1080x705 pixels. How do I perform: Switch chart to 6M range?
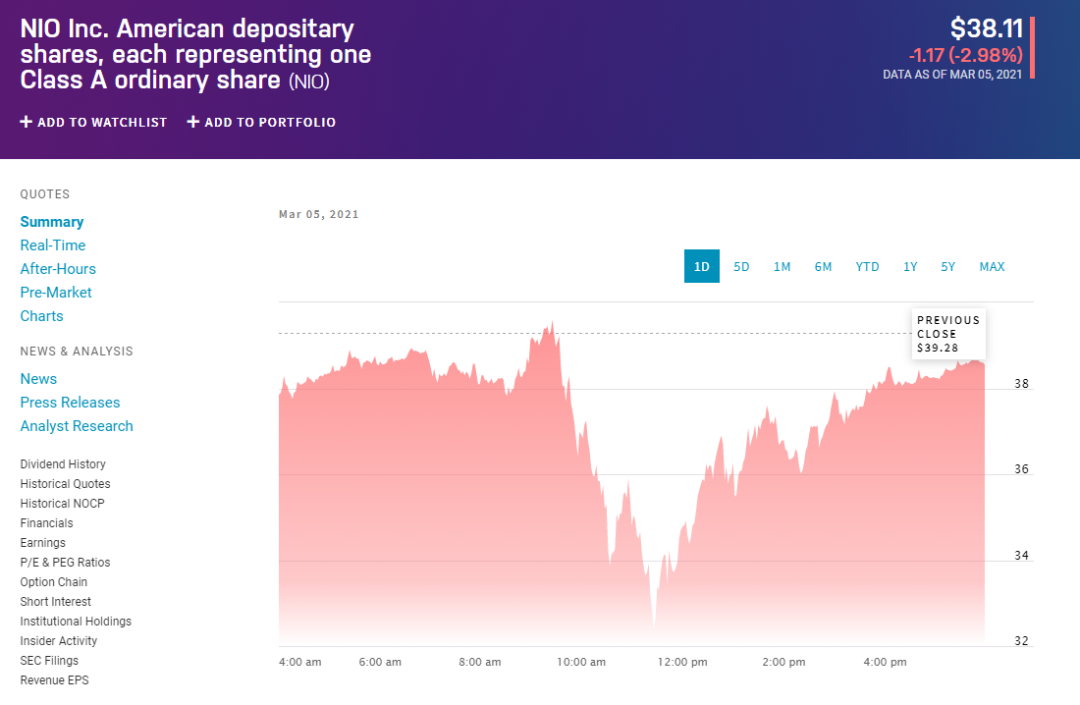click(x=823, y=266)
